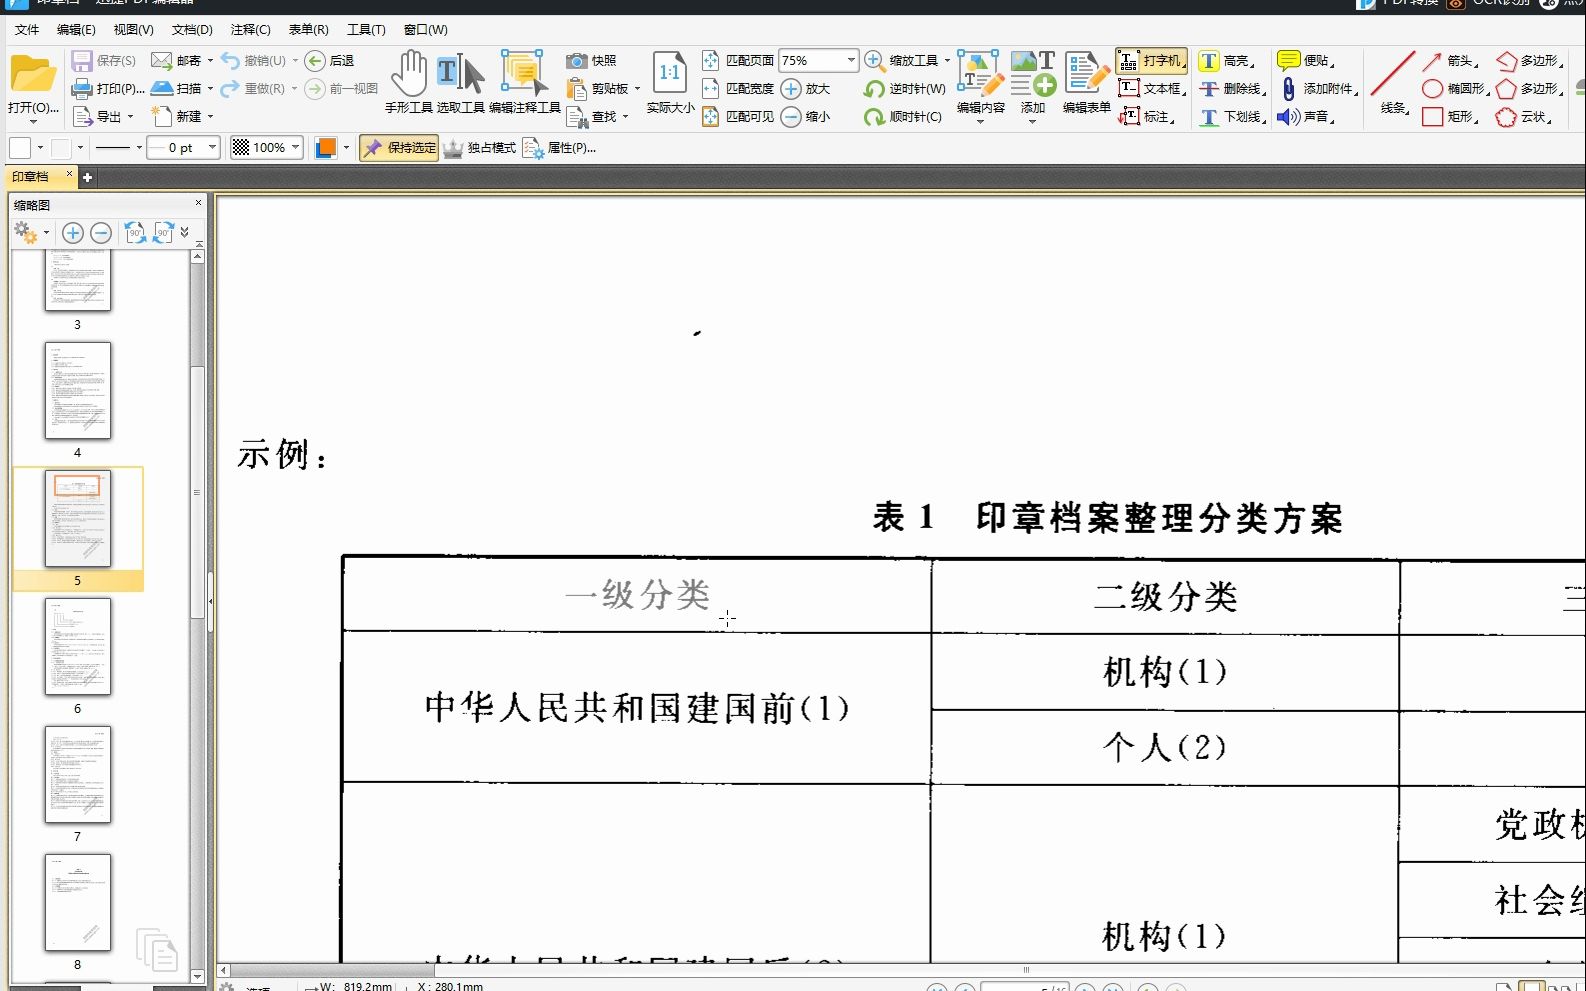Click the 后退 back button
The image size is (1586, 991).
(330, 61)
